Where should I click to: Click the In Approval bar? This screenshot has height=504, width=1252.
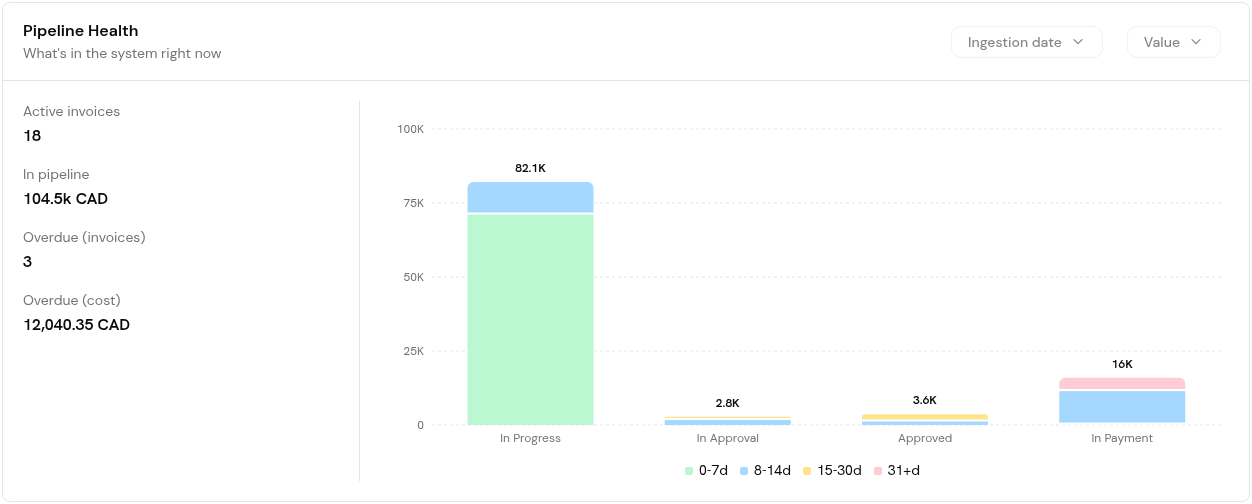coord(728,421)
